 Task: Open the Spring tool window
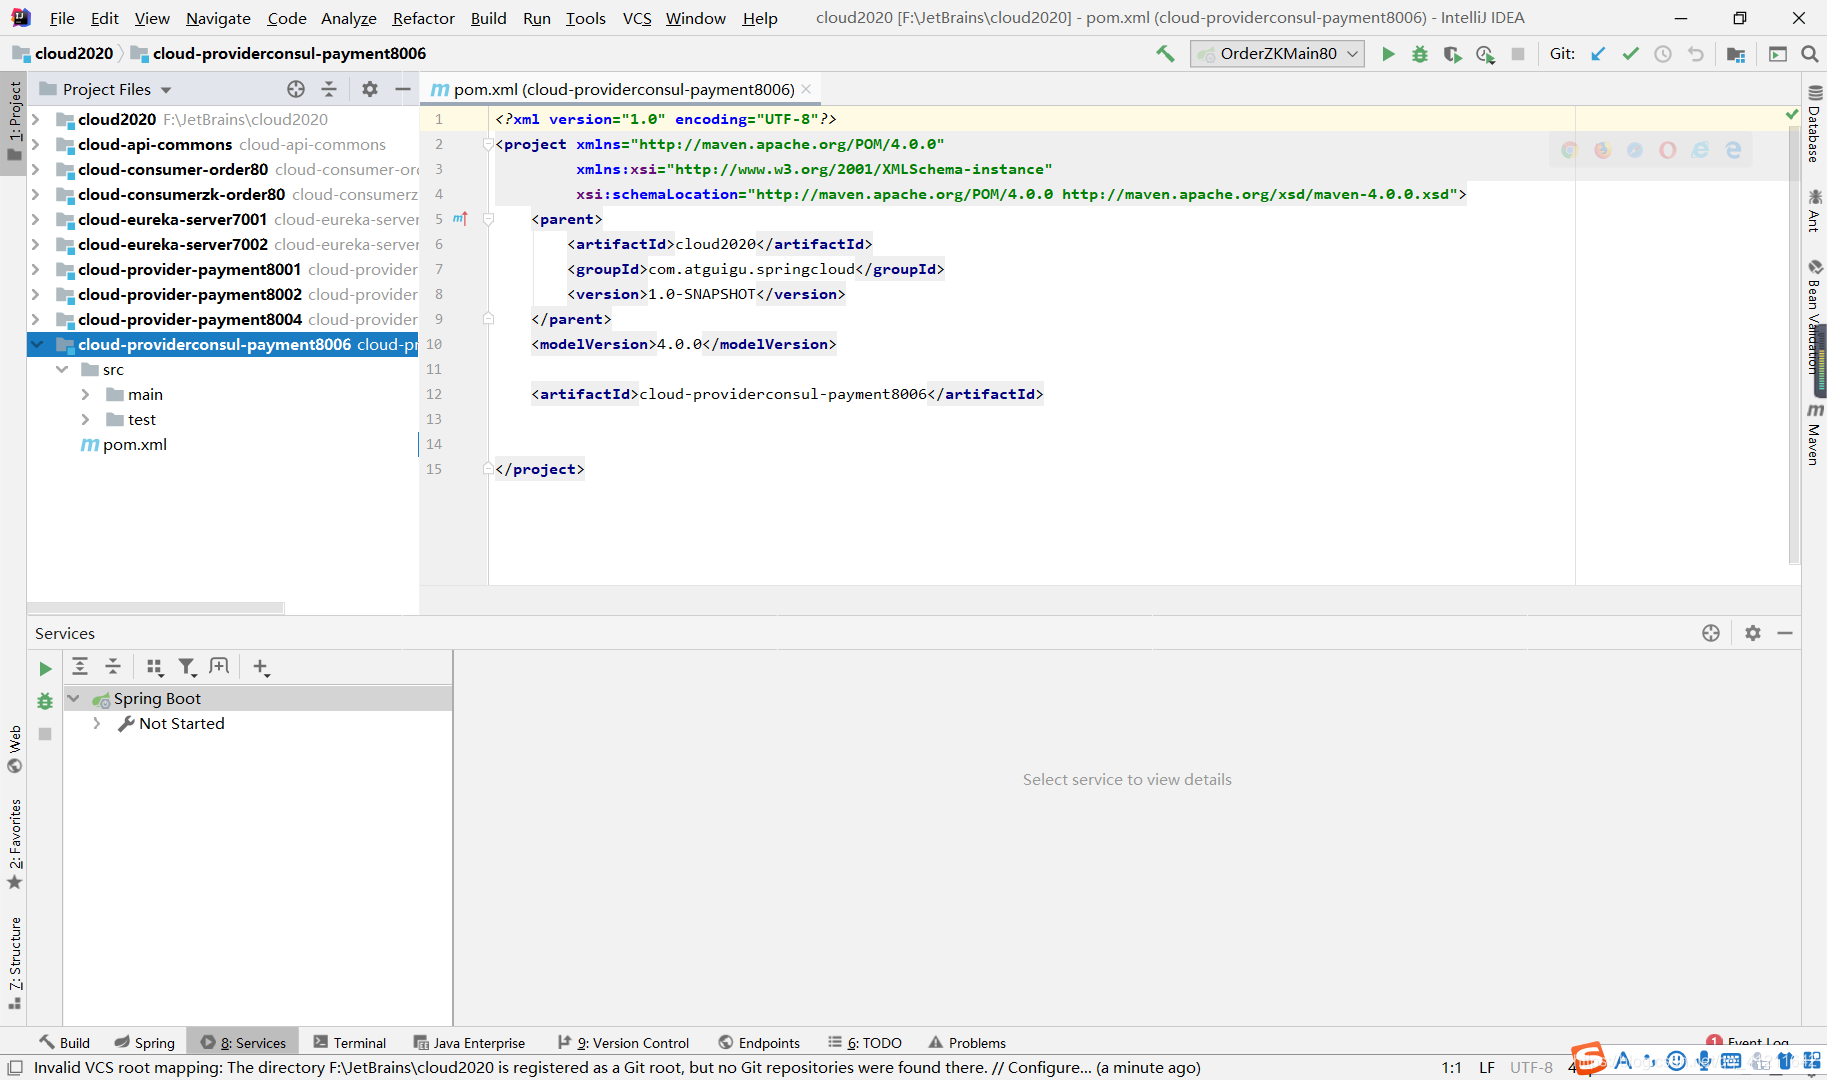tap(145, 1042)
